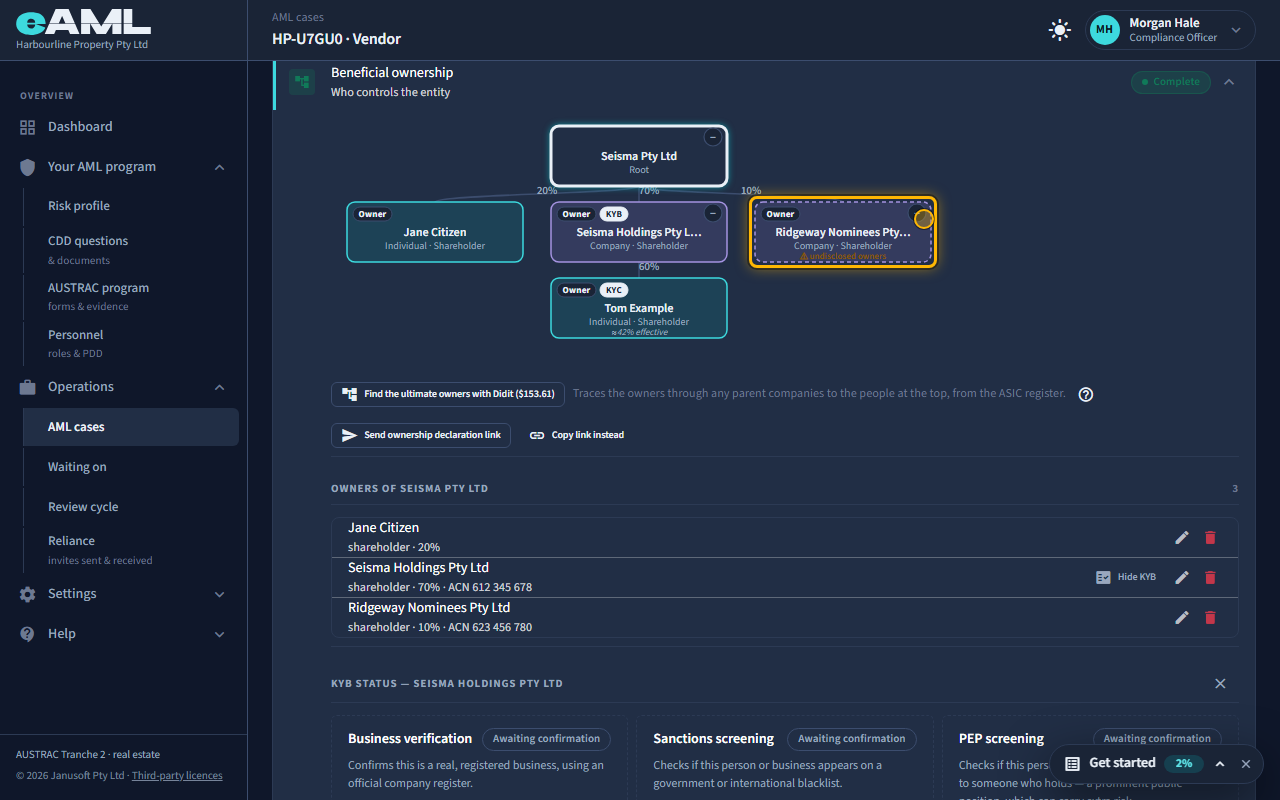Go to Review cycle

pos(131,507)
